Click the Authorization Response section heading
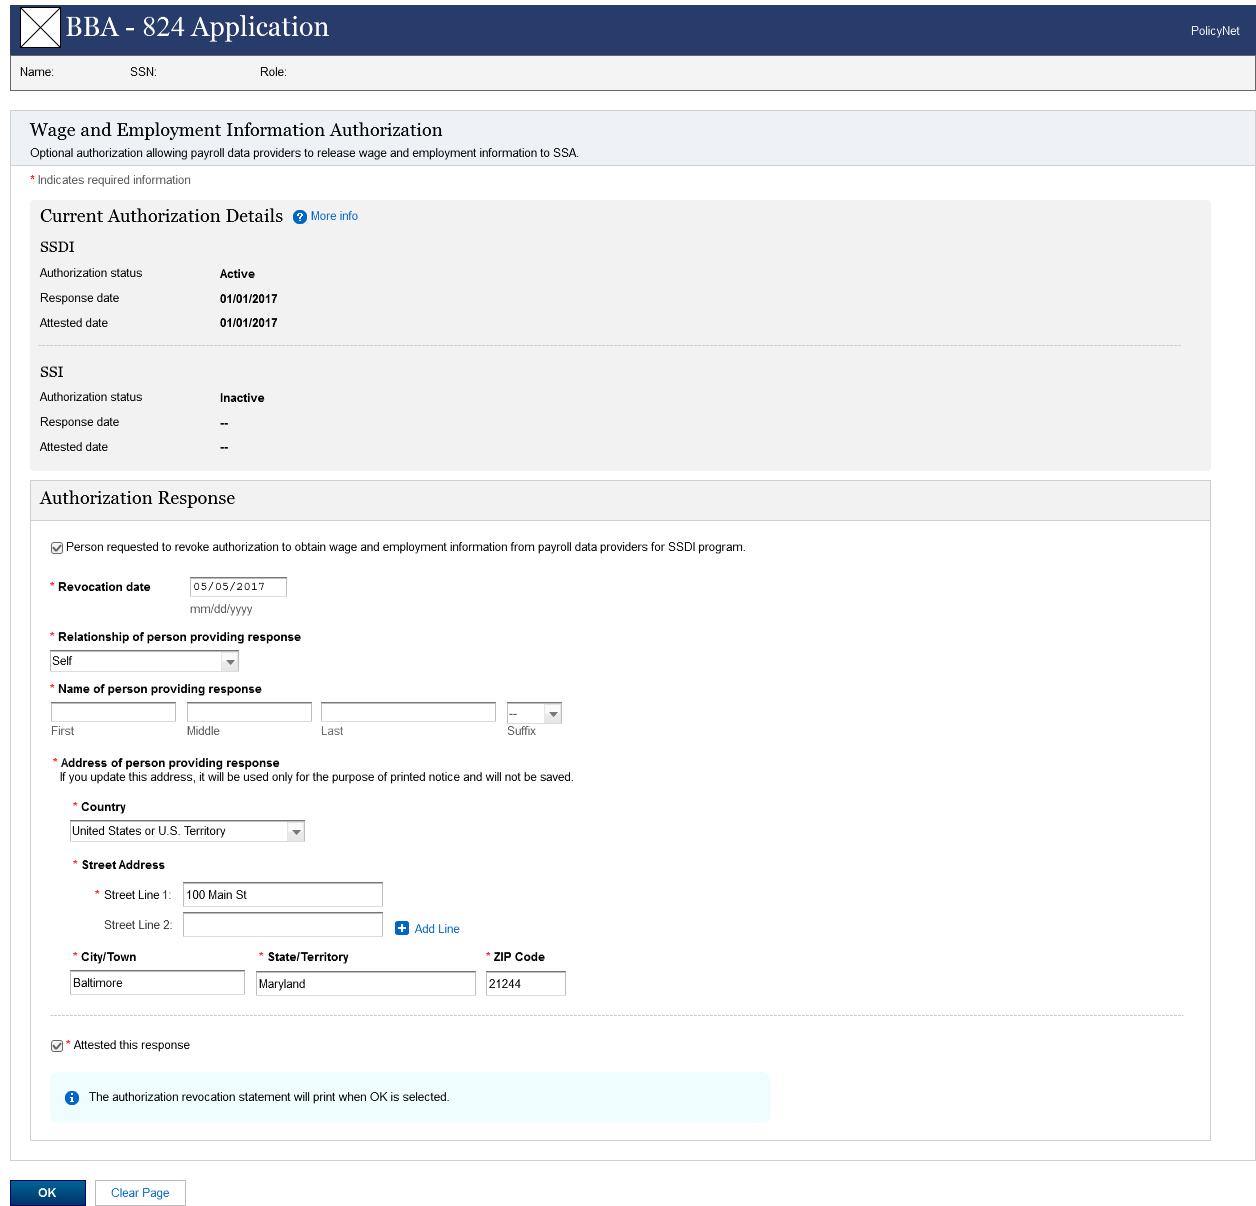The image size is (1256, 1206). 138,498
